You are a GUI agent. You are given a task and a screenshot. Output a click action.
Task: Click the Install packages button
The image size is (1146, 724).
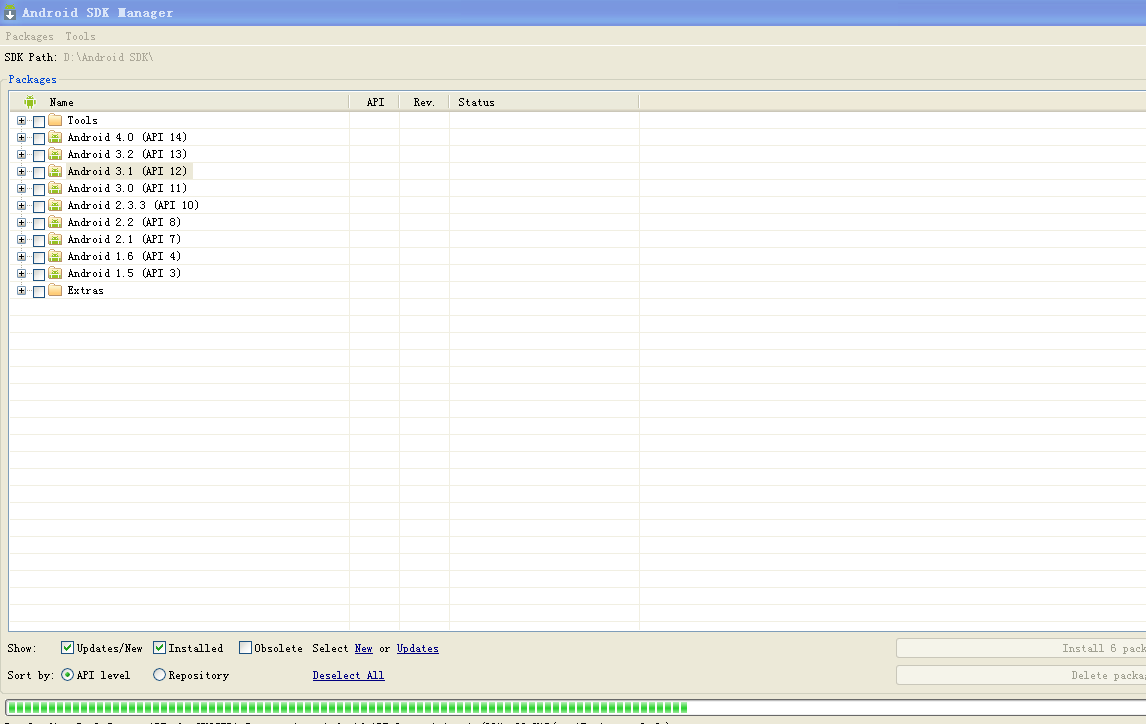point(1021,648)
